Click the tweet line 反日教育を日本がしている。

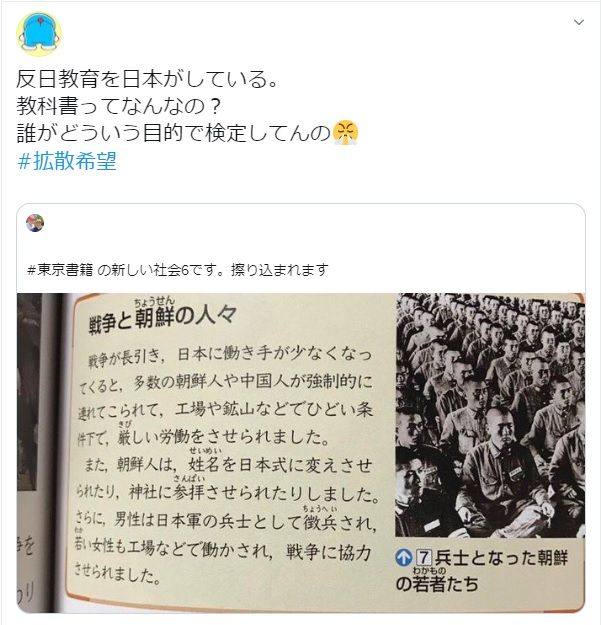[147, 79]
